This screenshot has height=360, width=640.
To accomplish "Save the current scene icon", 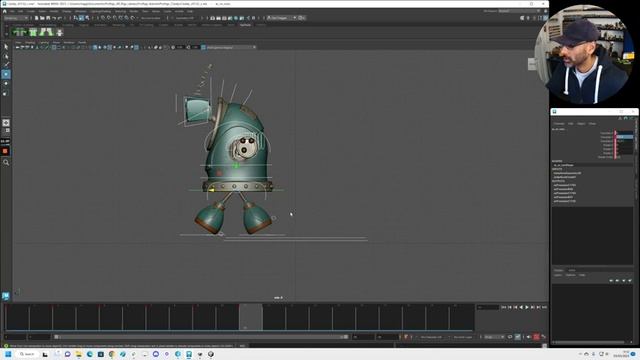I will click(48, 18).
